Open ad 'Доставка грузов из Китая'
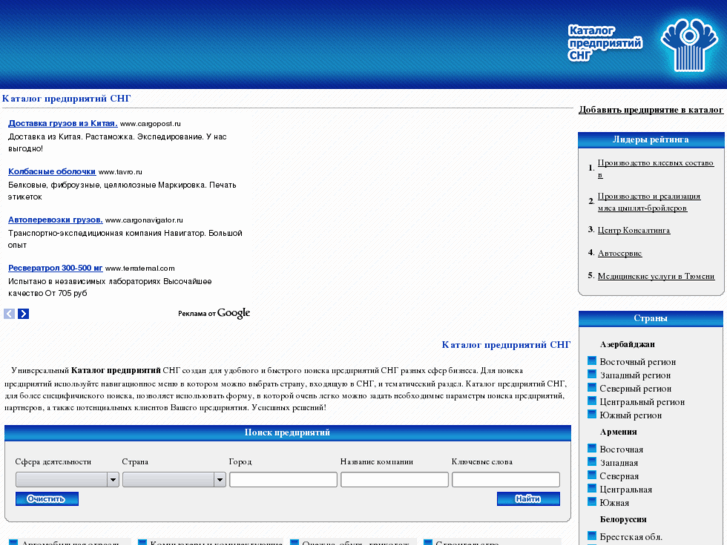This screenshot has height=545, width=727. tap(63, 123)
